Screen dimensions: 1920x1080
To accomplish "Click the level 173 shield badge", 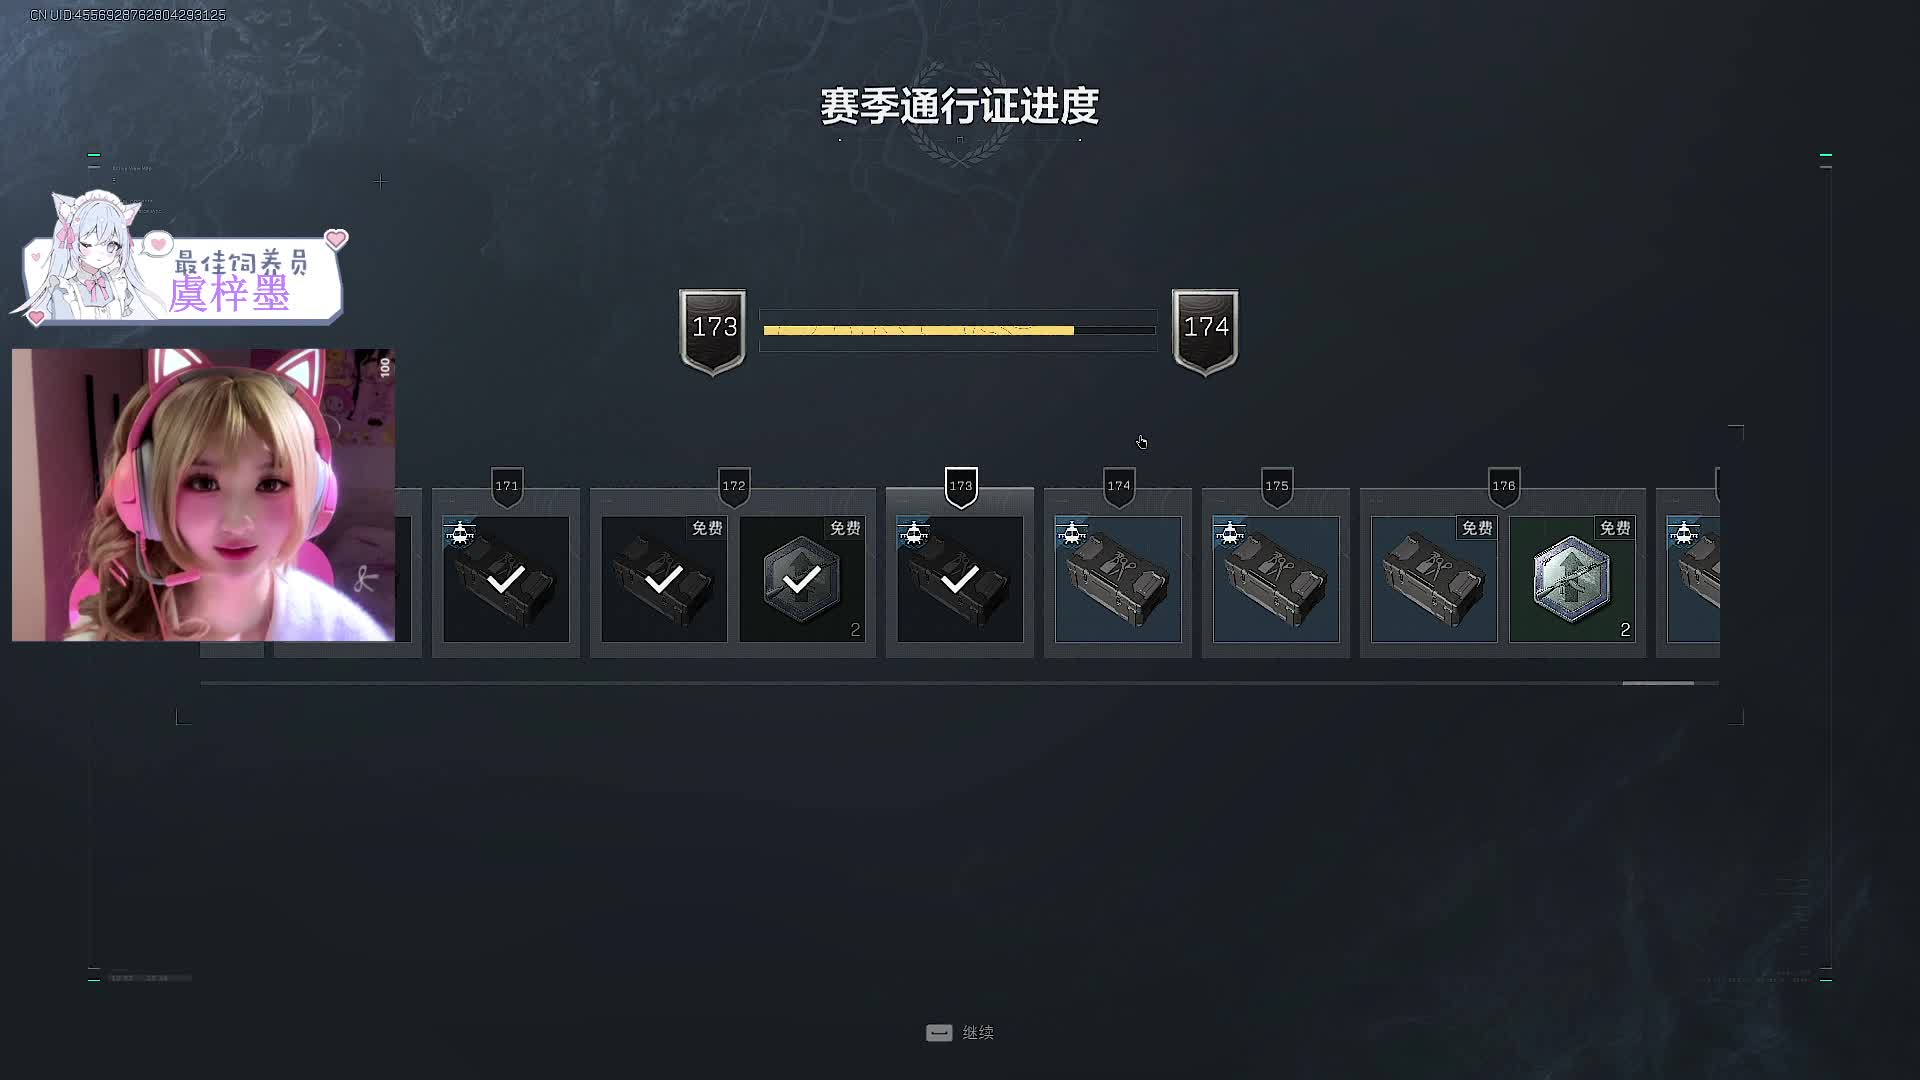I will 713,332.
